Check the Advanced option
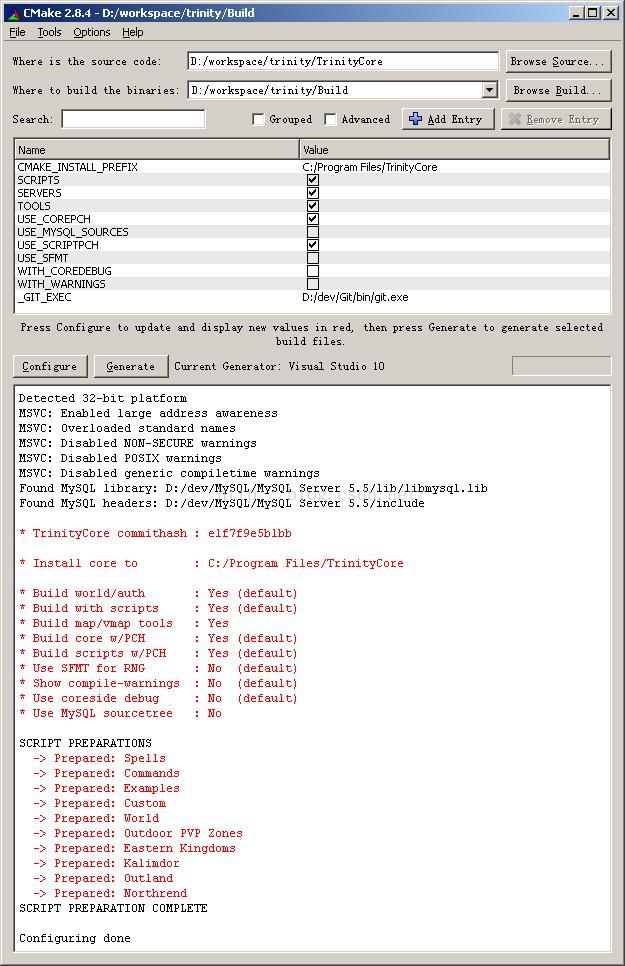The image size is (625, 966). coord(330,120)
